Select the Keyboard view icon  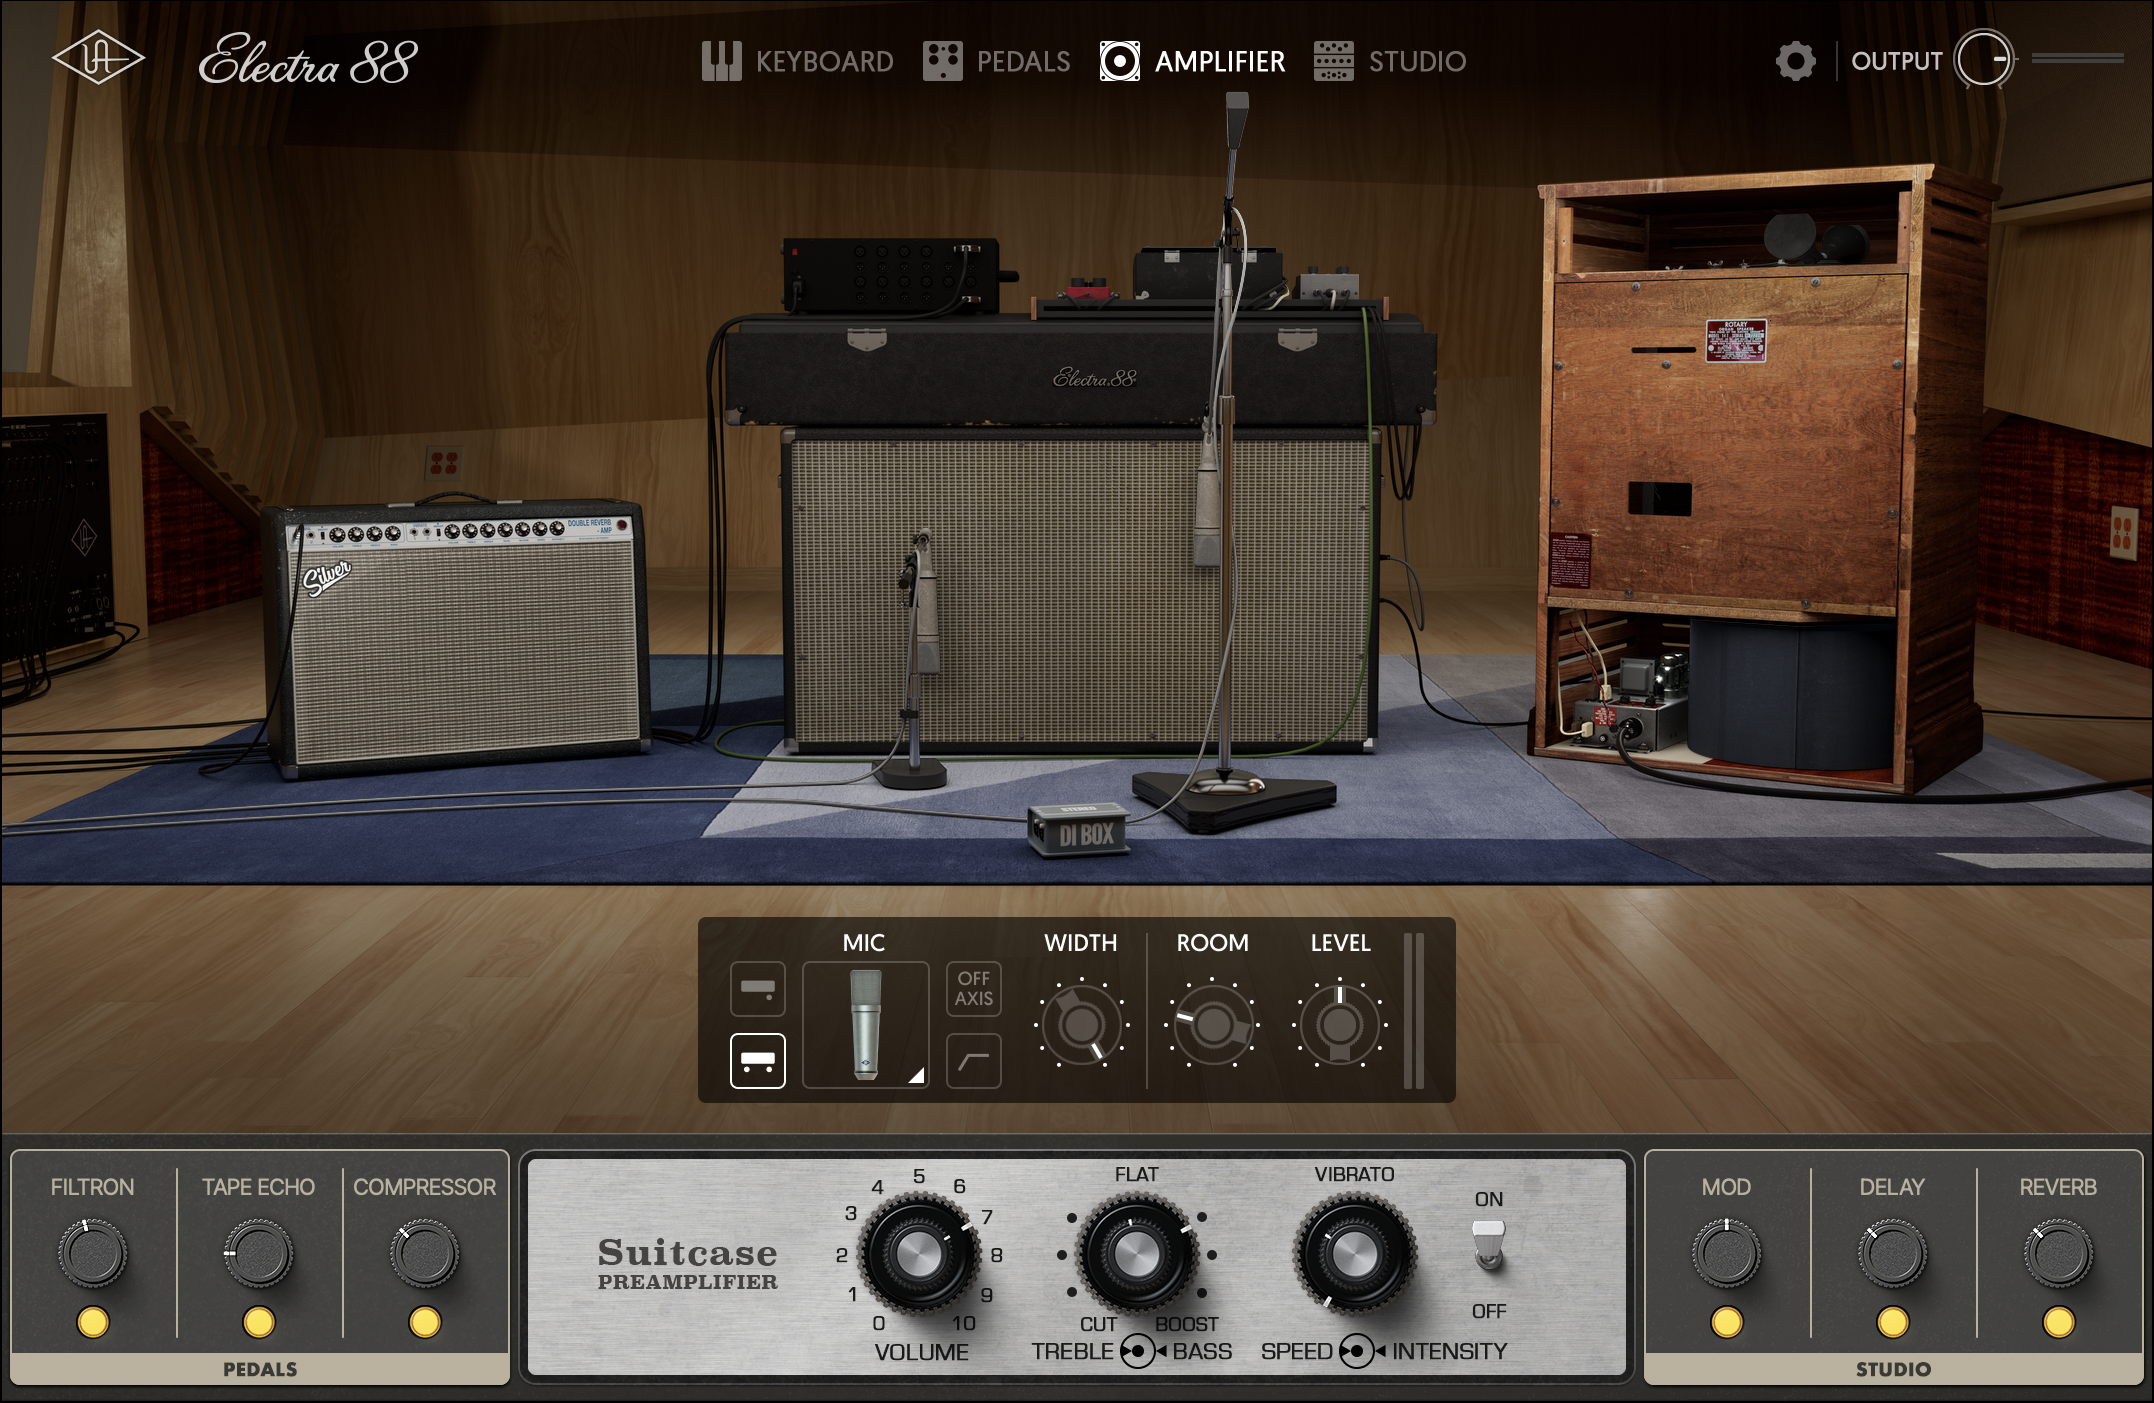click(x=722, y=61)
